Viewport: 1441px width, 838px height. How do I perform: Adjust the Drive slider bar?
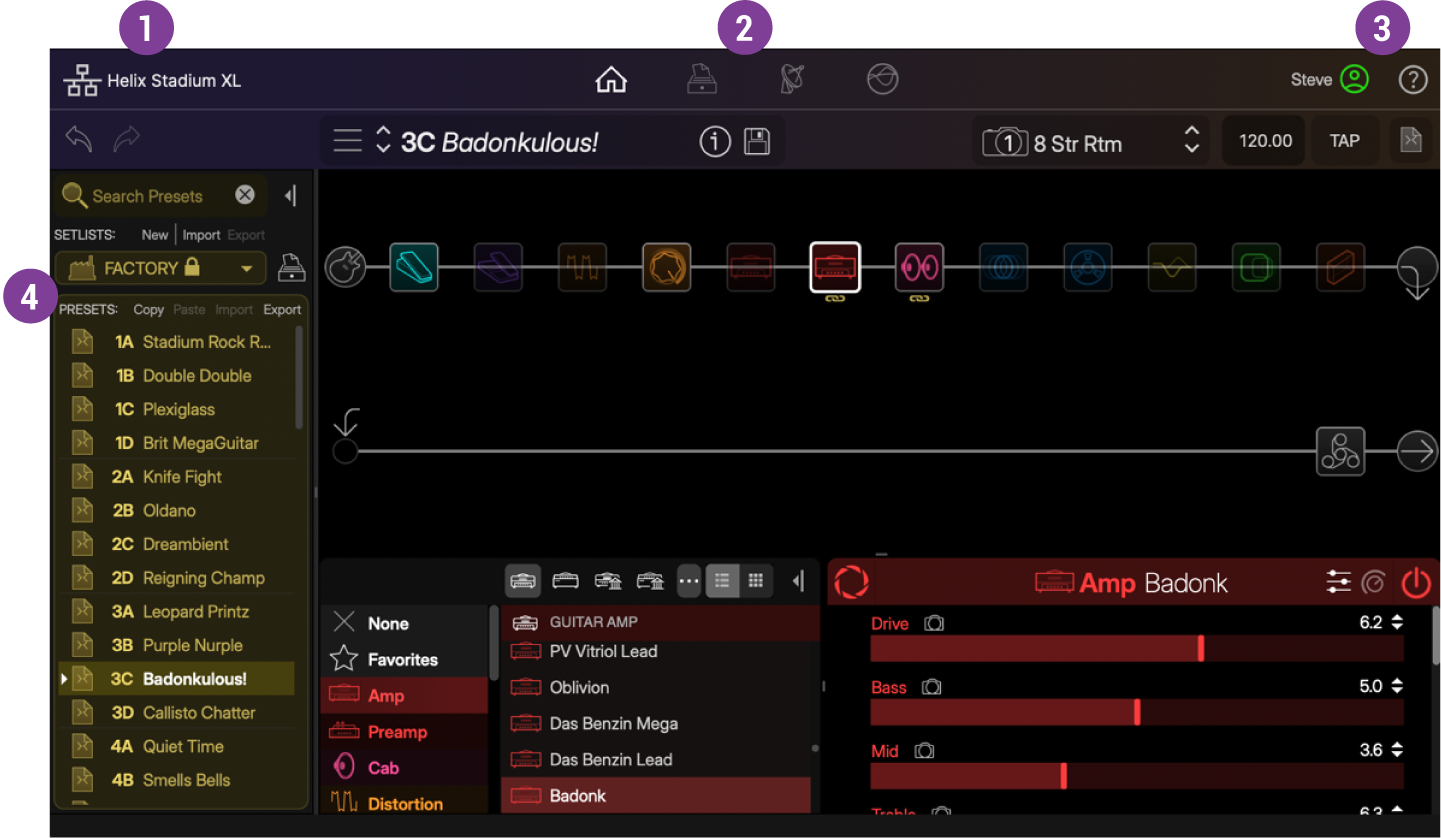point(1136,649)
